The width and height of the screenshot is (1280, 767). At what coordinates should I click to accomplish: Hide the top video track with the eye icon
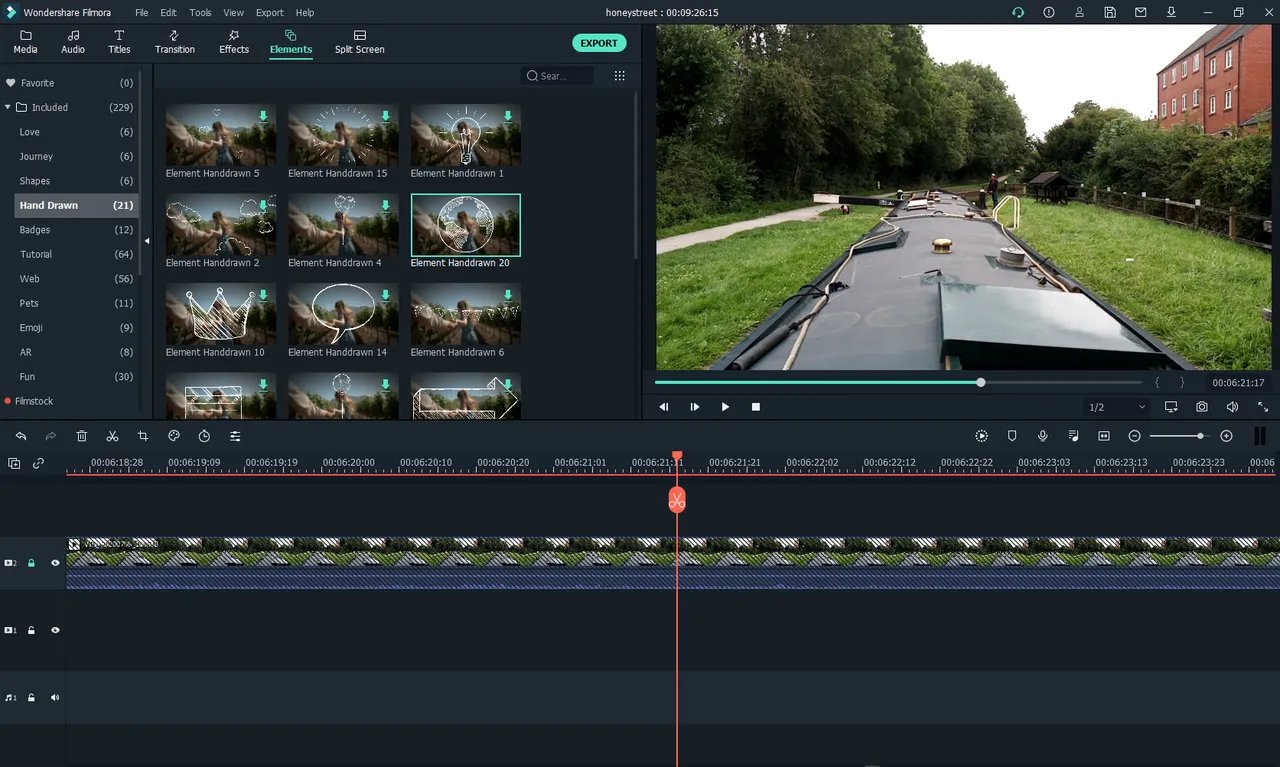[55, 562]
